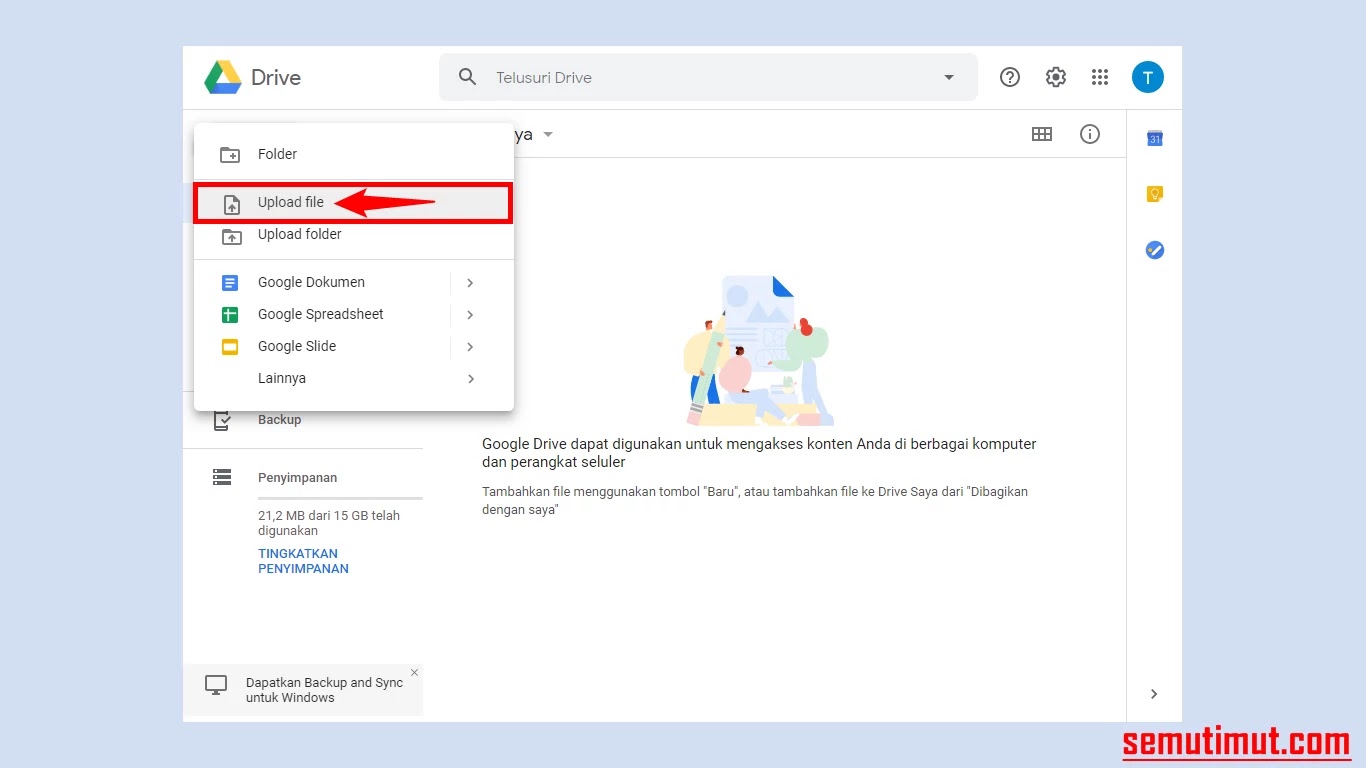Click the yellow Google Slides icon

tap(230, 347)
